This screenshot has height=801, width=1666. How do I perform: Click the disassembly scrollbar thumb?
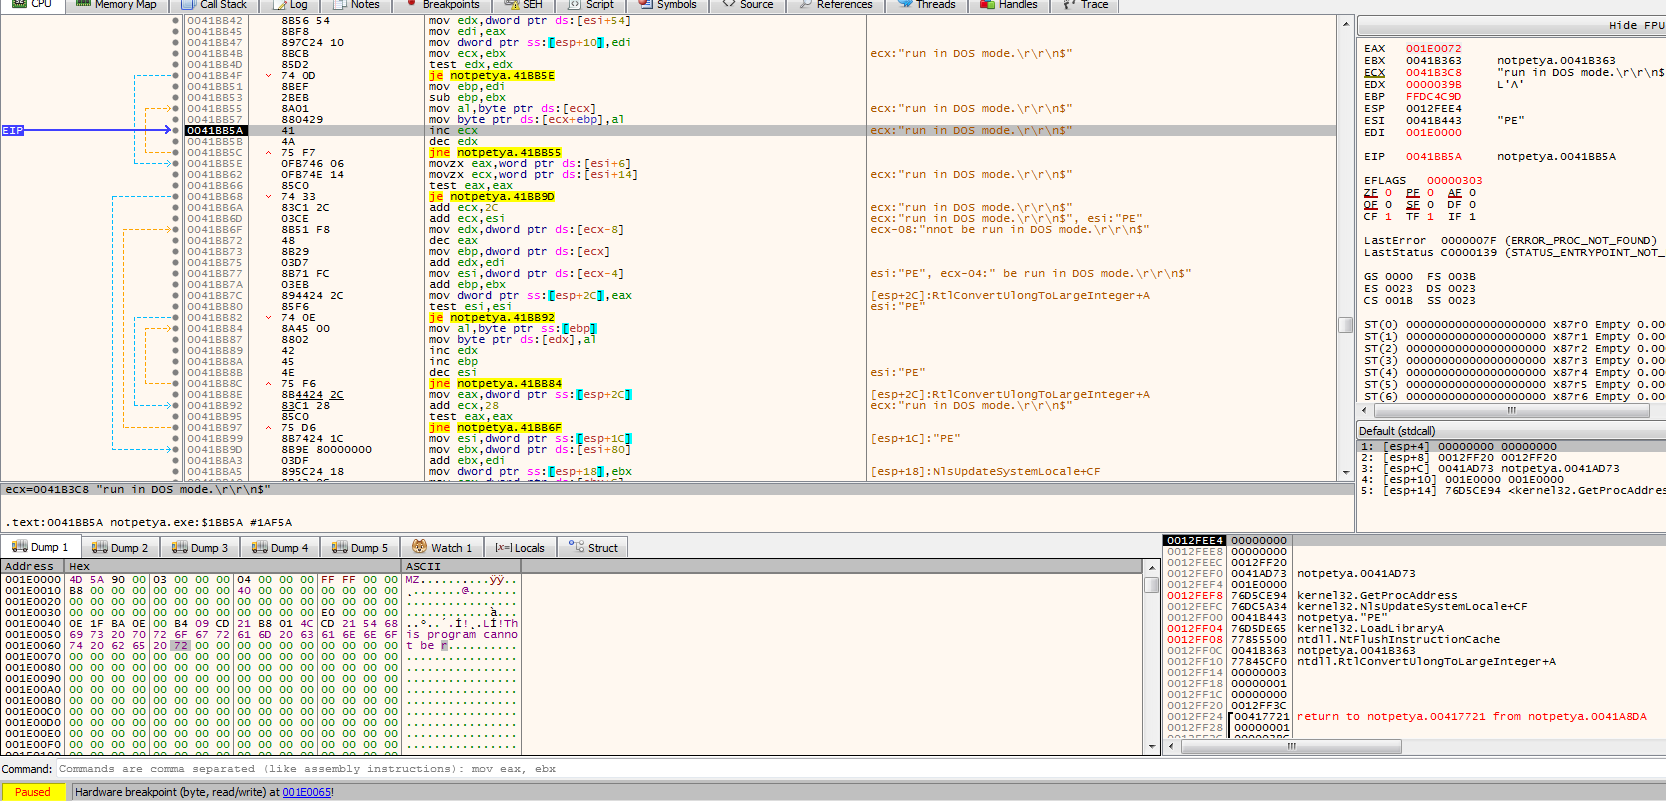coord(1345,325)
